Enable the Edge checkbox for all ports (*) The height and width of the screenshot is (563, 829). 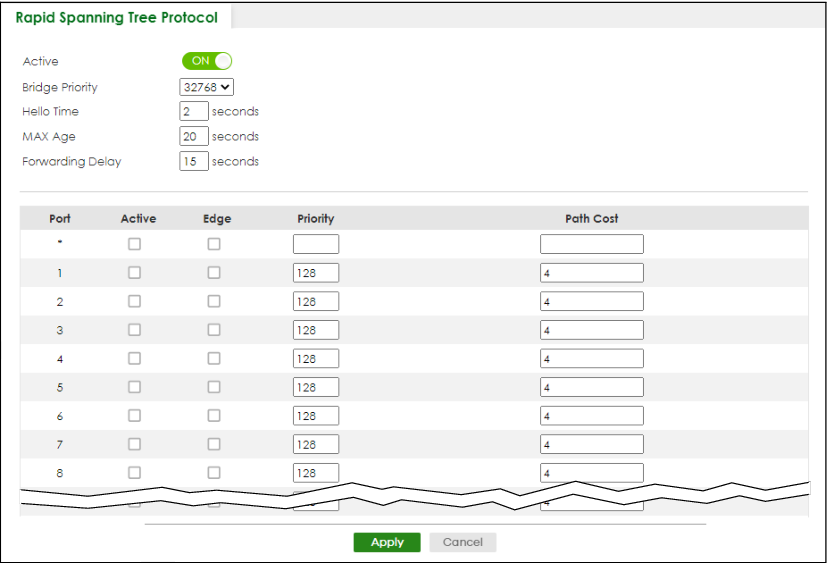213,244
